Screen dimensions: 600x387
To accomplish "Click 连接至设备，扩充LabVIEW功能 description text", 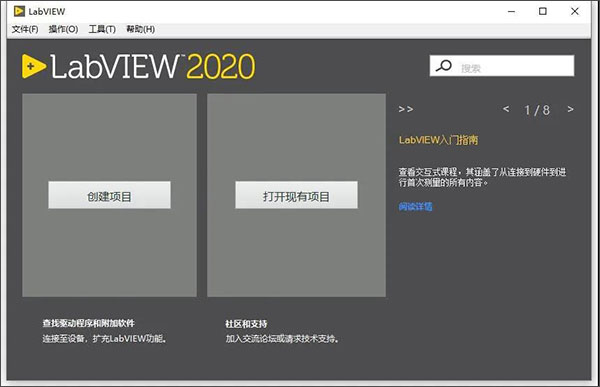I will 104,339.
